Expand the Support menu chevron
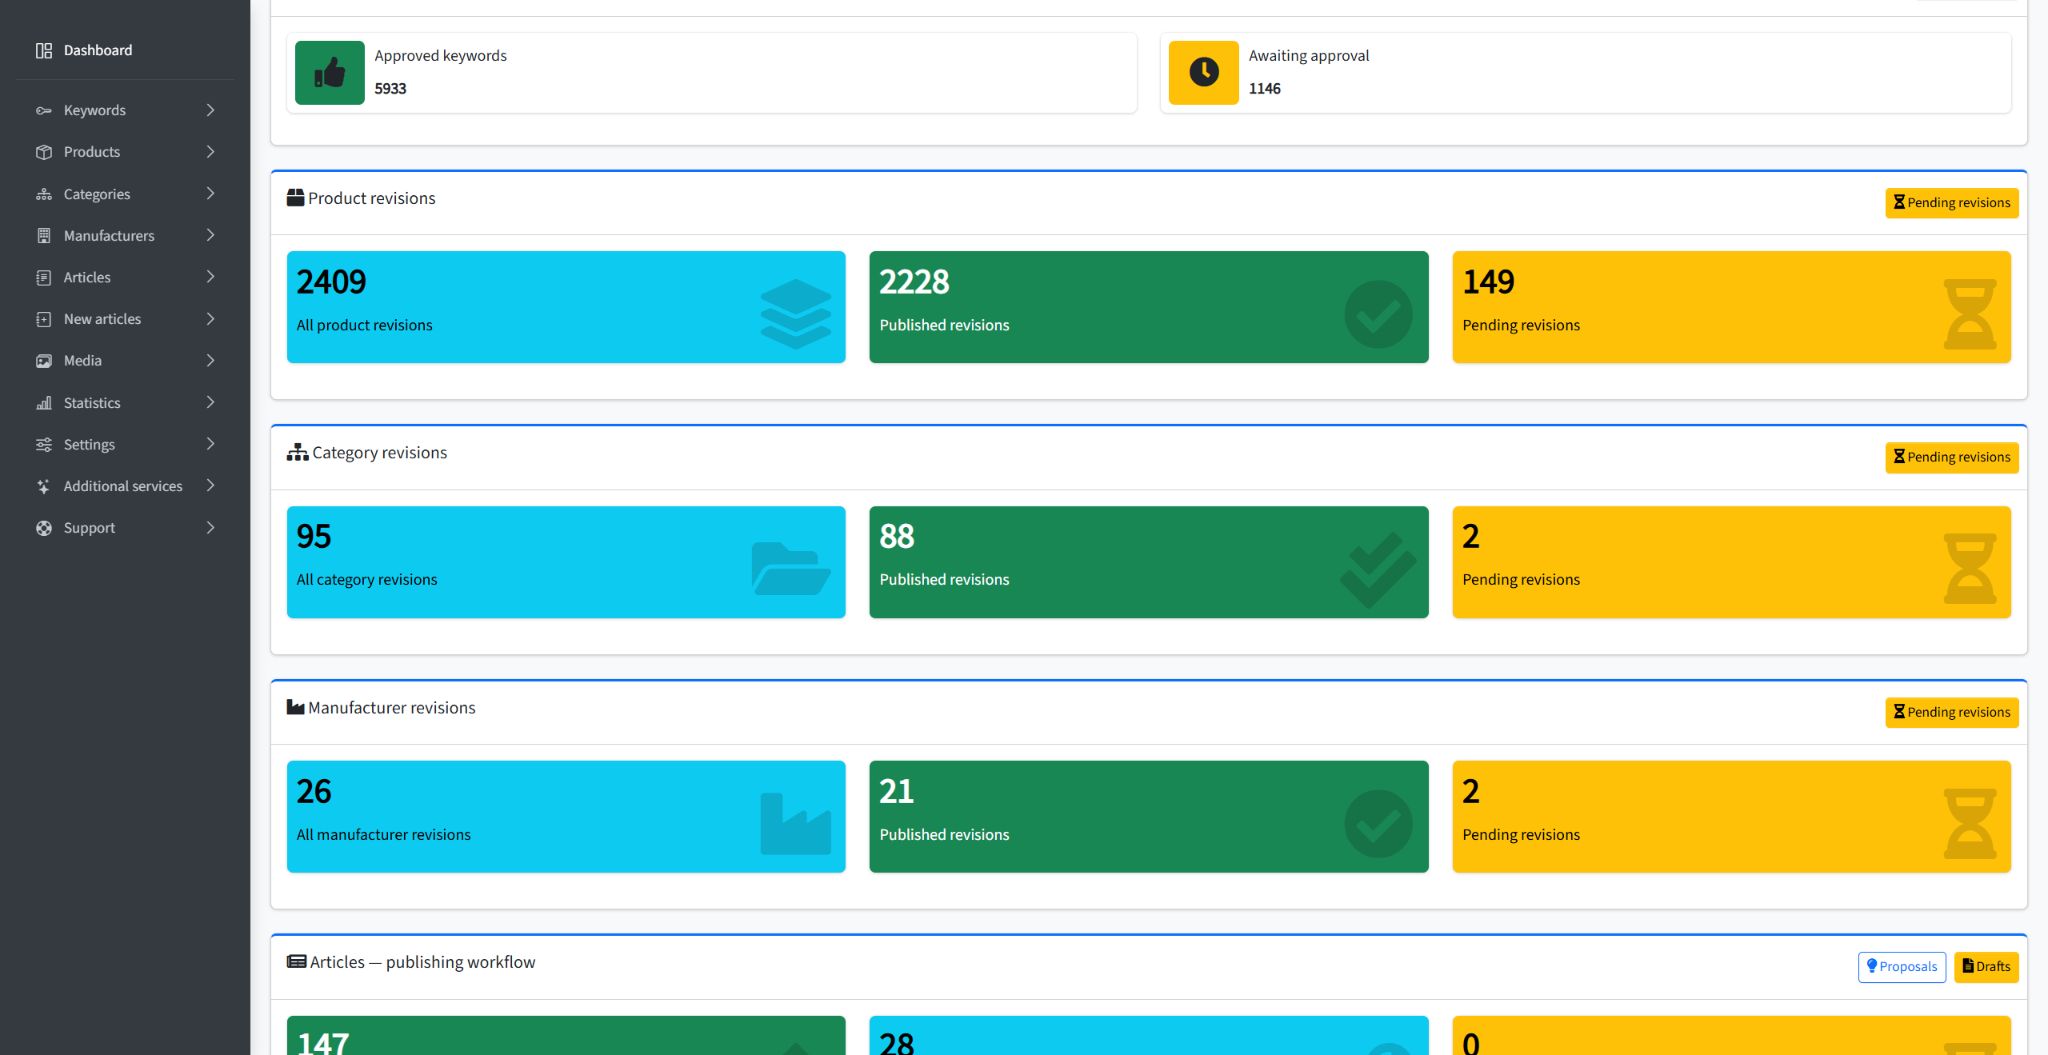 tap(210, 528)
